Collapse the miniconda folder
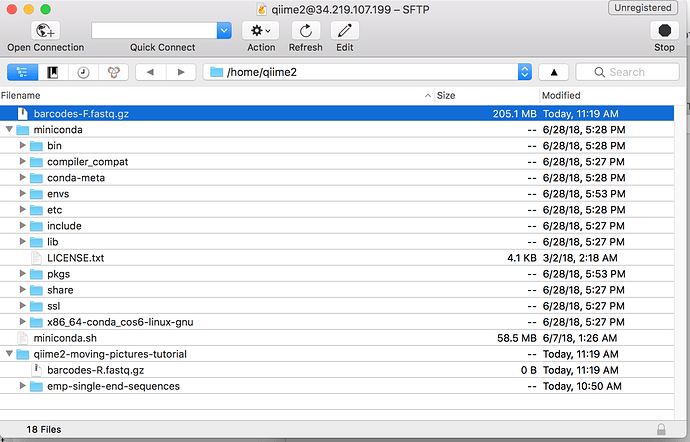 10,130
